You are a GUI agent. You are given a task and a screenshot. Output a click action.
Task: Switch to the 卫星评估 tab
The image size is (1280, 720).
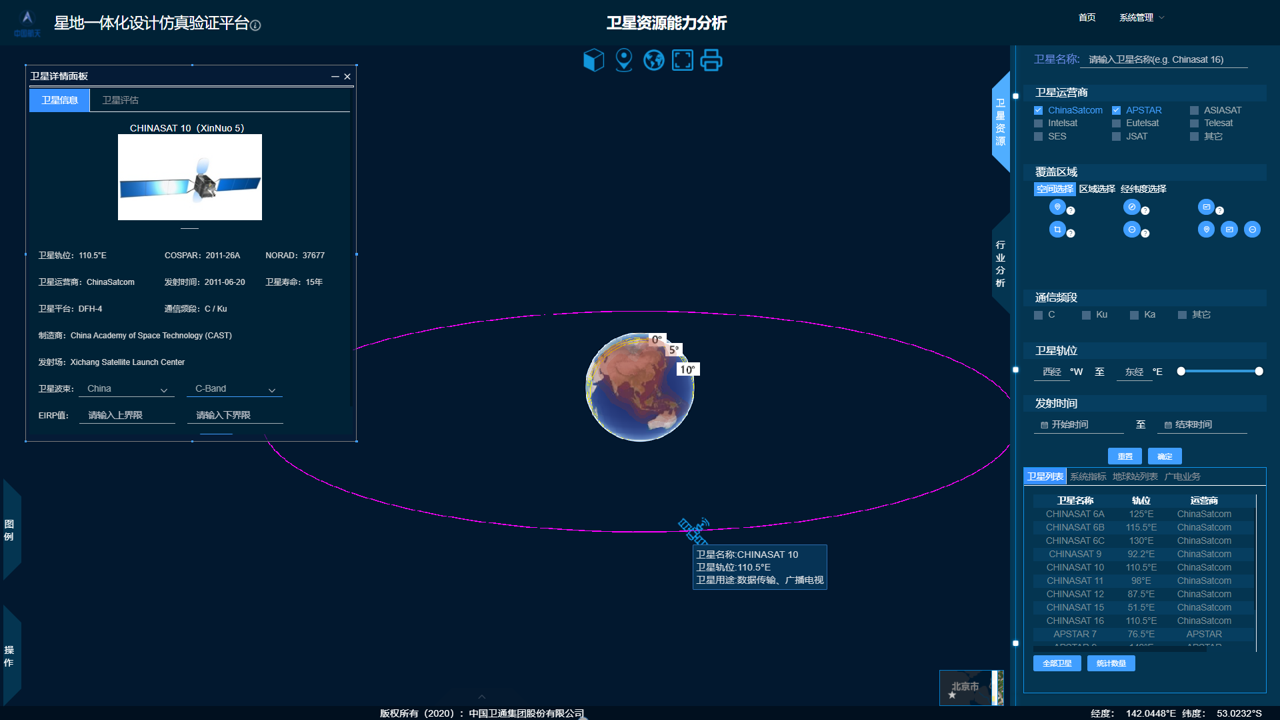point(120,100)
